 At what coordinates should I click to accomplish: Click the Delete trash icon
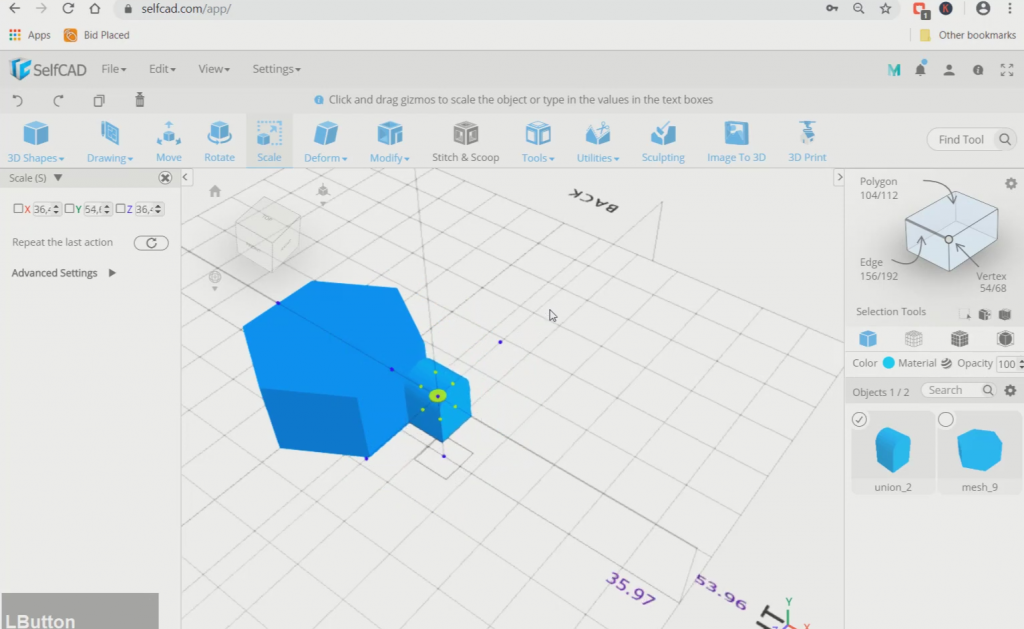(139, 100)
